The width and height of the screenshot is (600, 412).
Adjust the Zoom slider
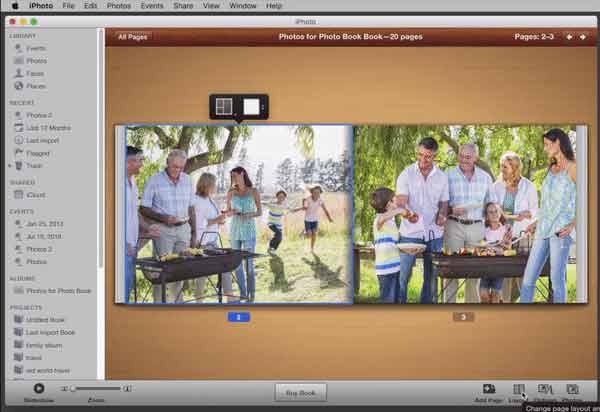point(96,389)
